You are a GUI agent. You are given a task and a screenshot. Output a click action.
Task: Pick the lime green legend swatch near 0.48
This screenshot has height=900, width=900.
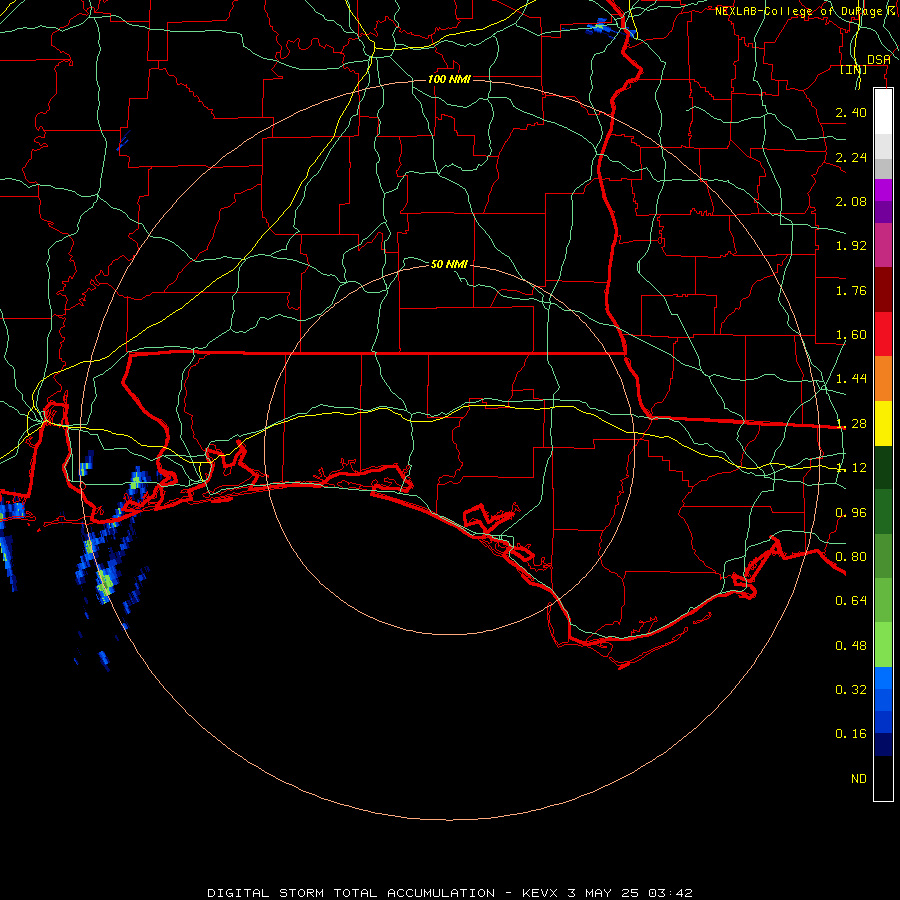coord(883,645)
